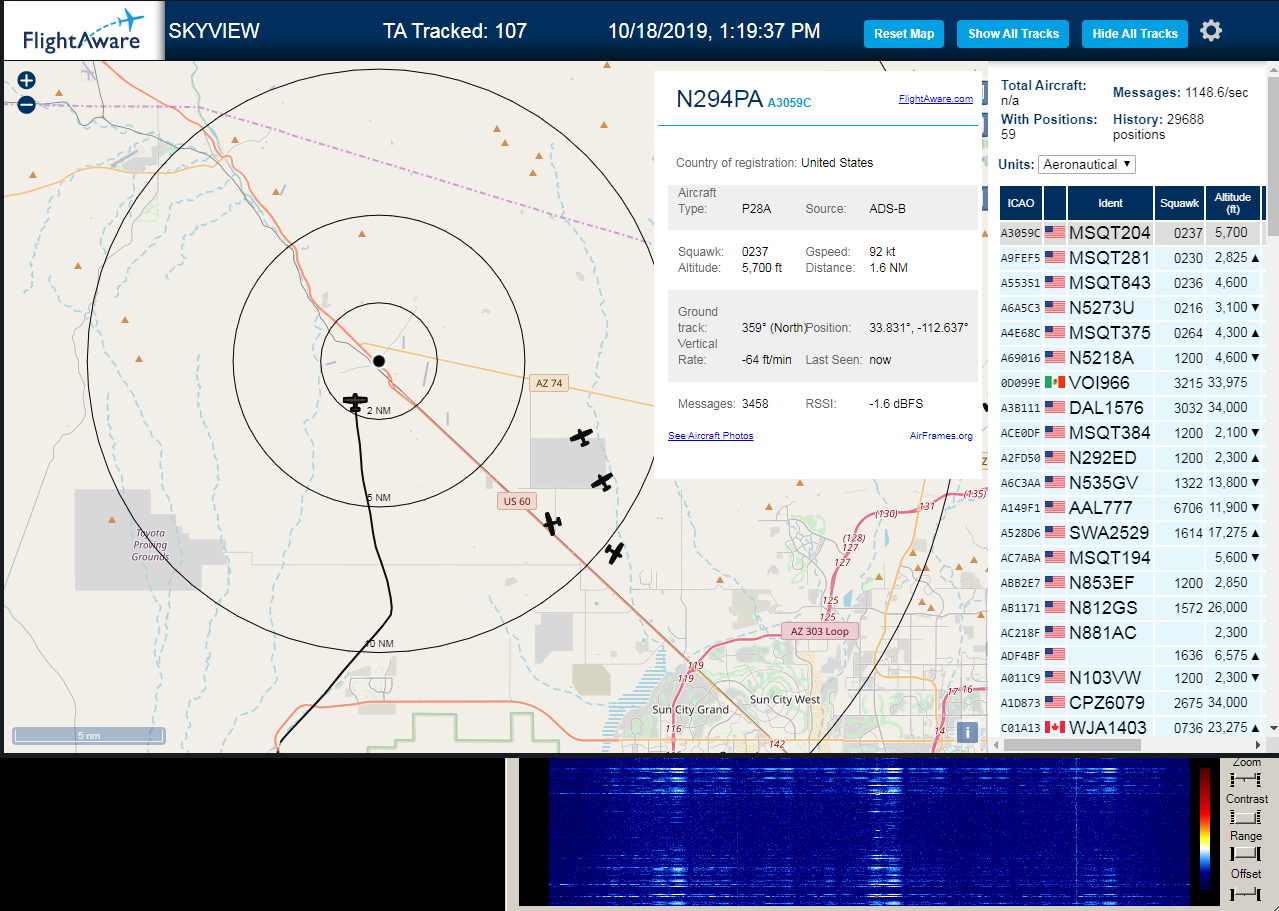1279x911 pixels.
Task: Select AAL777 row
Action: [1132, 508]
